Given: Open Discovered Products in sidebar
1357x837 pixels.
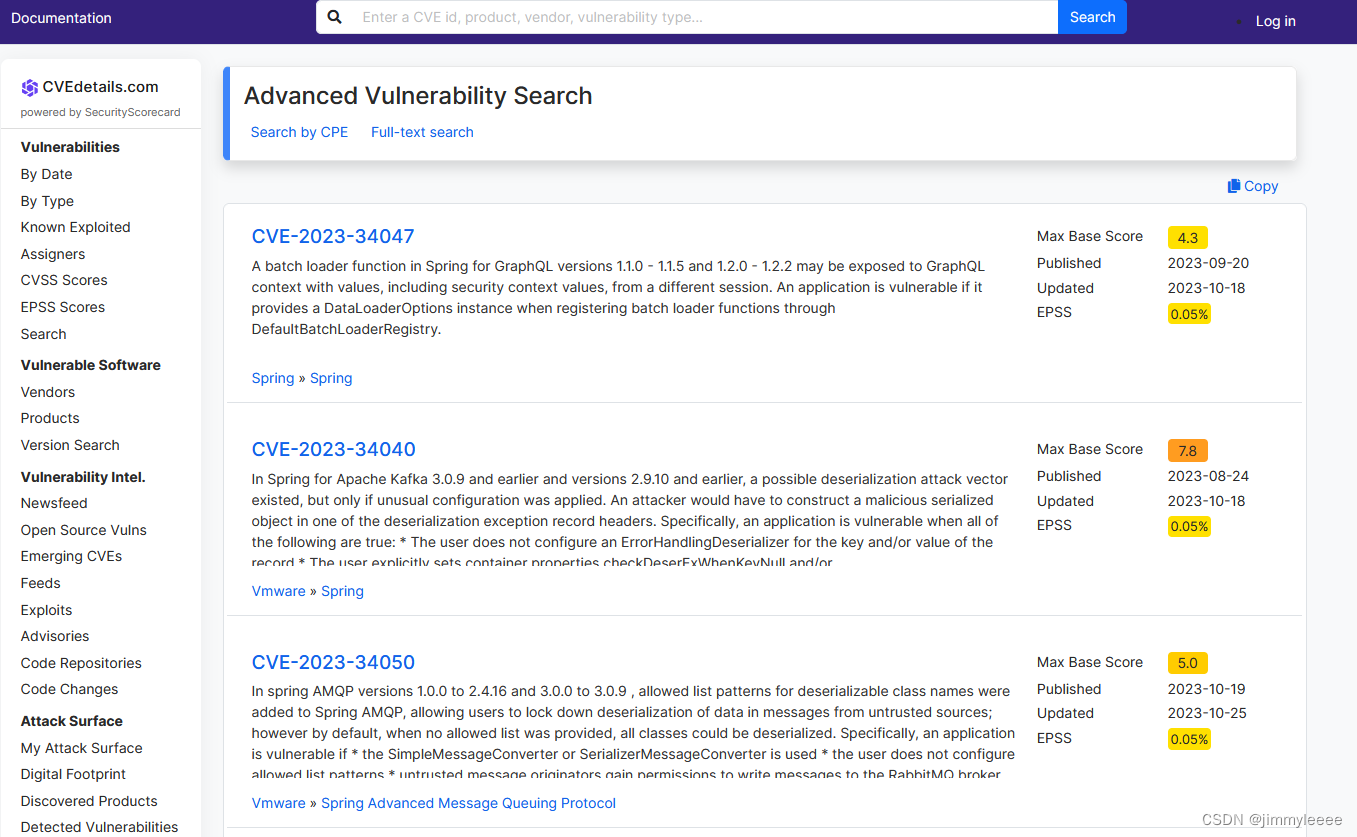Looking at the screenshot, I should click(x=89, y=801).
